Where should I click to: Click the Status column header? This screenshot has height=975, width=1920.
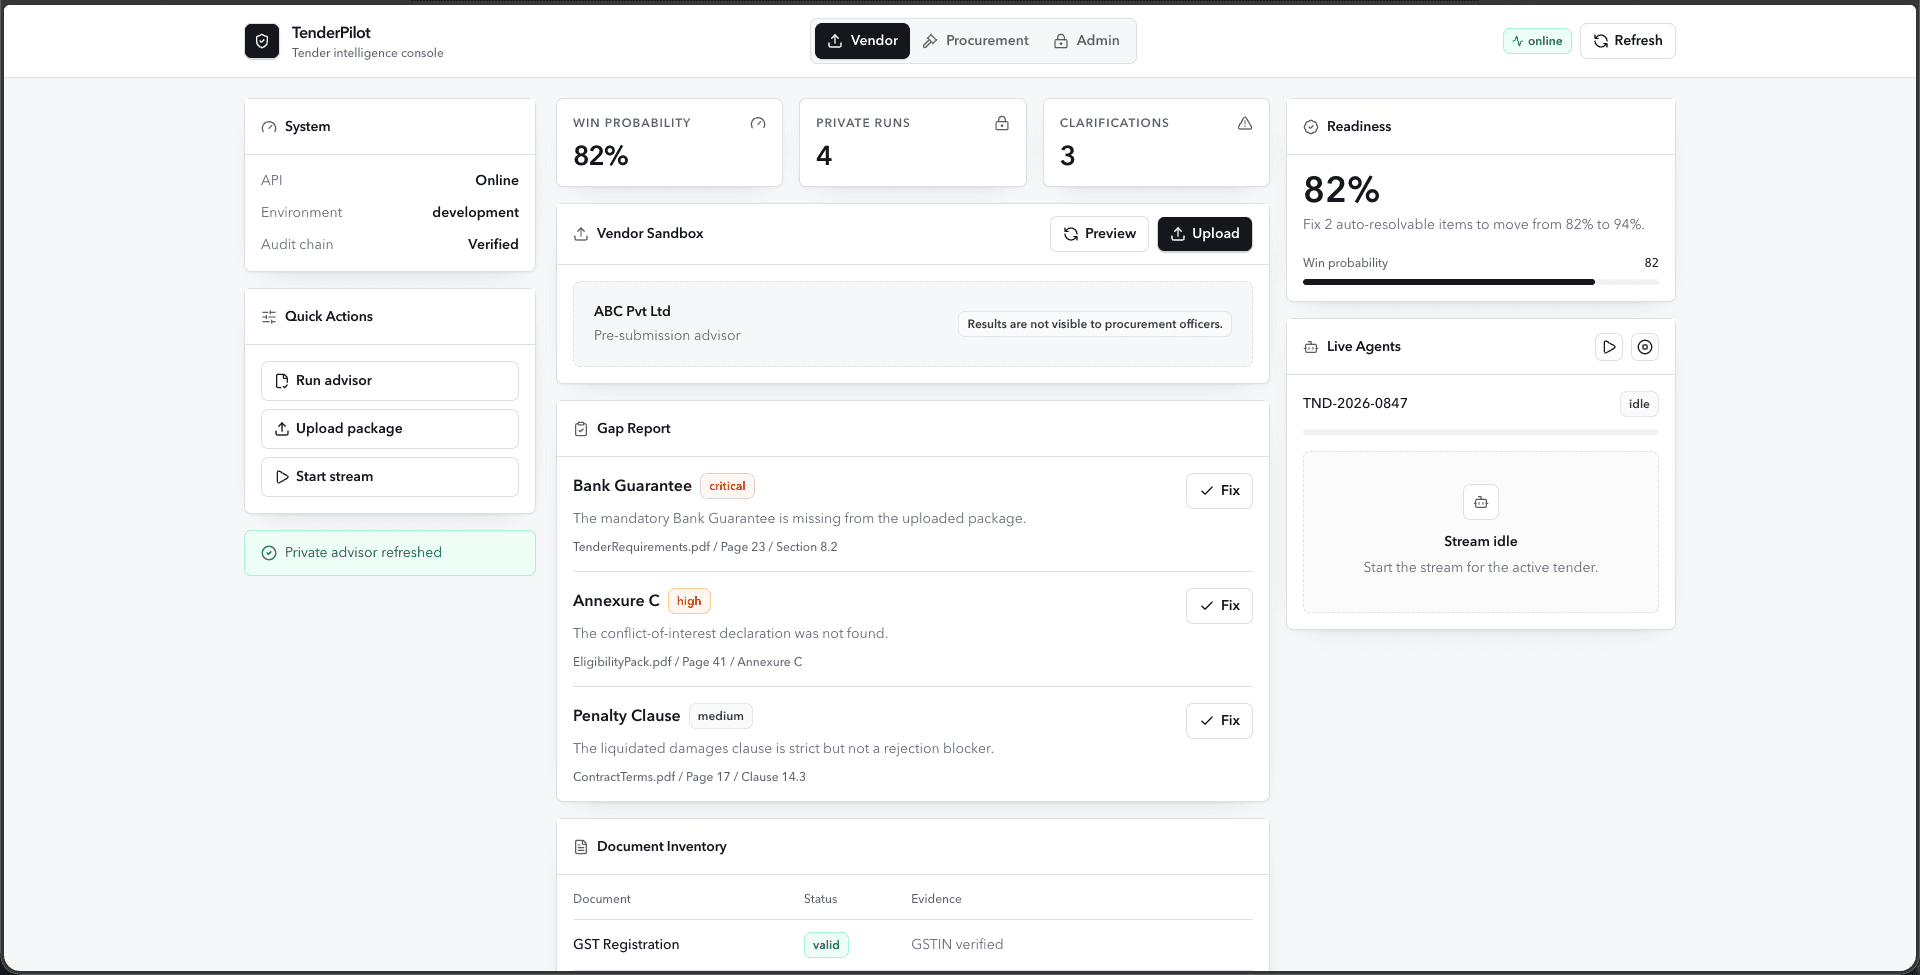coord(820,899)
